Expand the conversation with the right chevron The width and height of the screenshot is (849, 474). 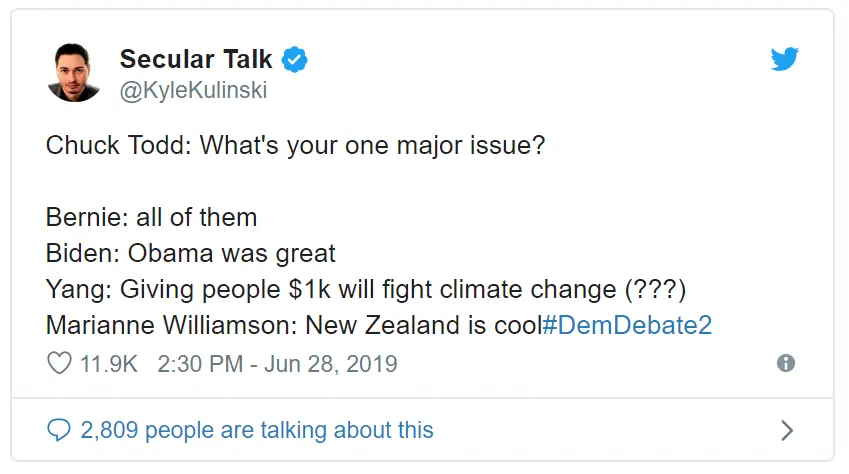[x=787, y=430]
